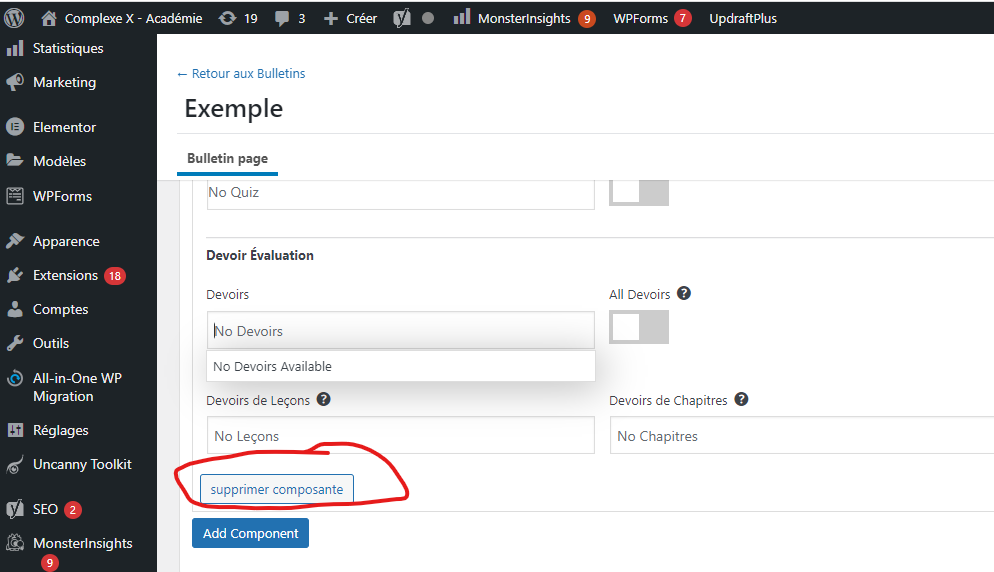The width and height of the screenshot is (994, 572).
Task: Click the help icon beside Devoirs de Chapitres
Action: pyautogui.click(x=741, y=400)
